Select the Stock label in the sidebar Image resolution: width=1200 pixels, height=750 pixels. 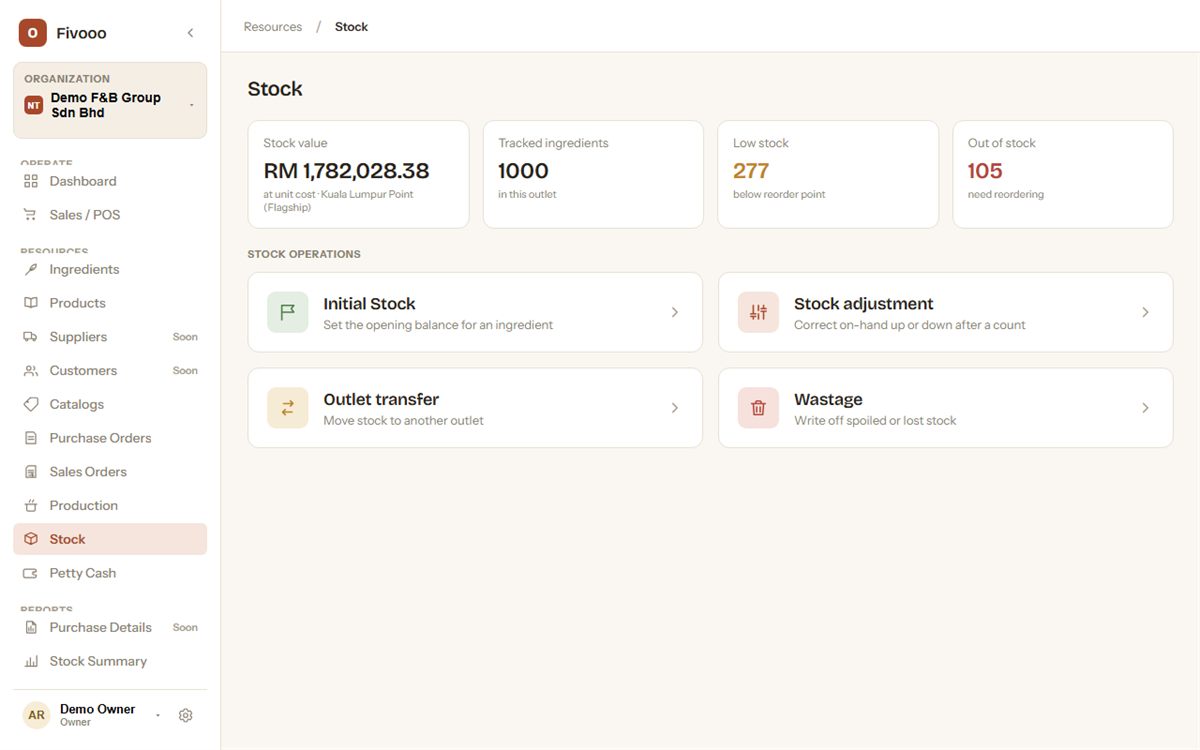(x=67, y=539)
